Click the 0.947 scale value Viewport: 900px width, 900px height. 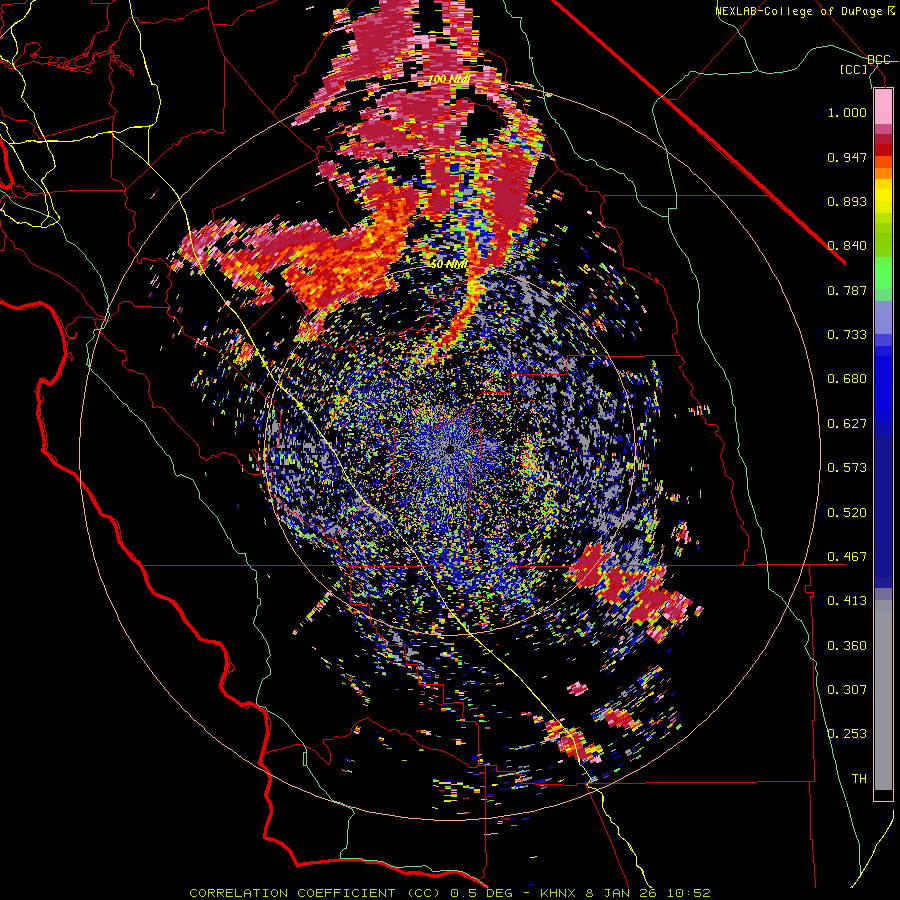click(847, 157)
